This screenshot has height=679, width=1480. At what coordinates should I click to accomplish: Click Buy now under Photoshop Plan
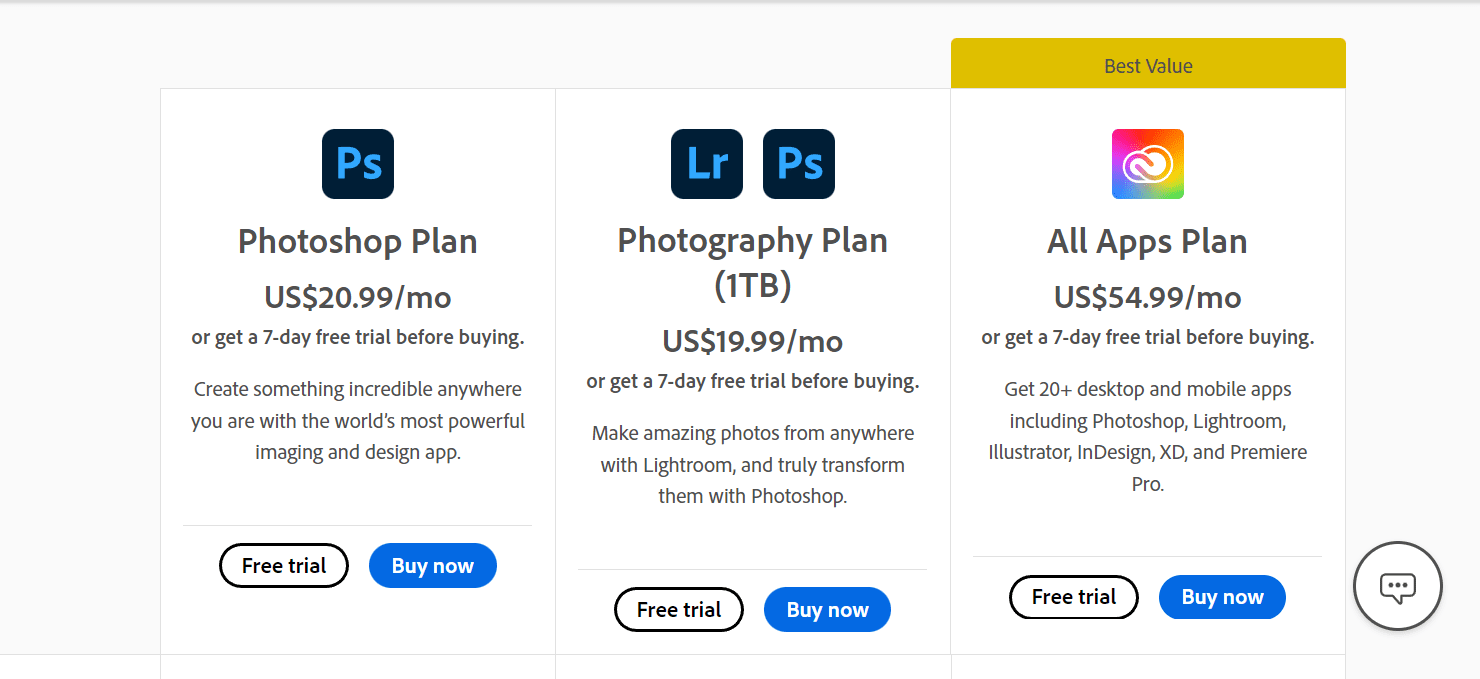click(x=432, y=565)
